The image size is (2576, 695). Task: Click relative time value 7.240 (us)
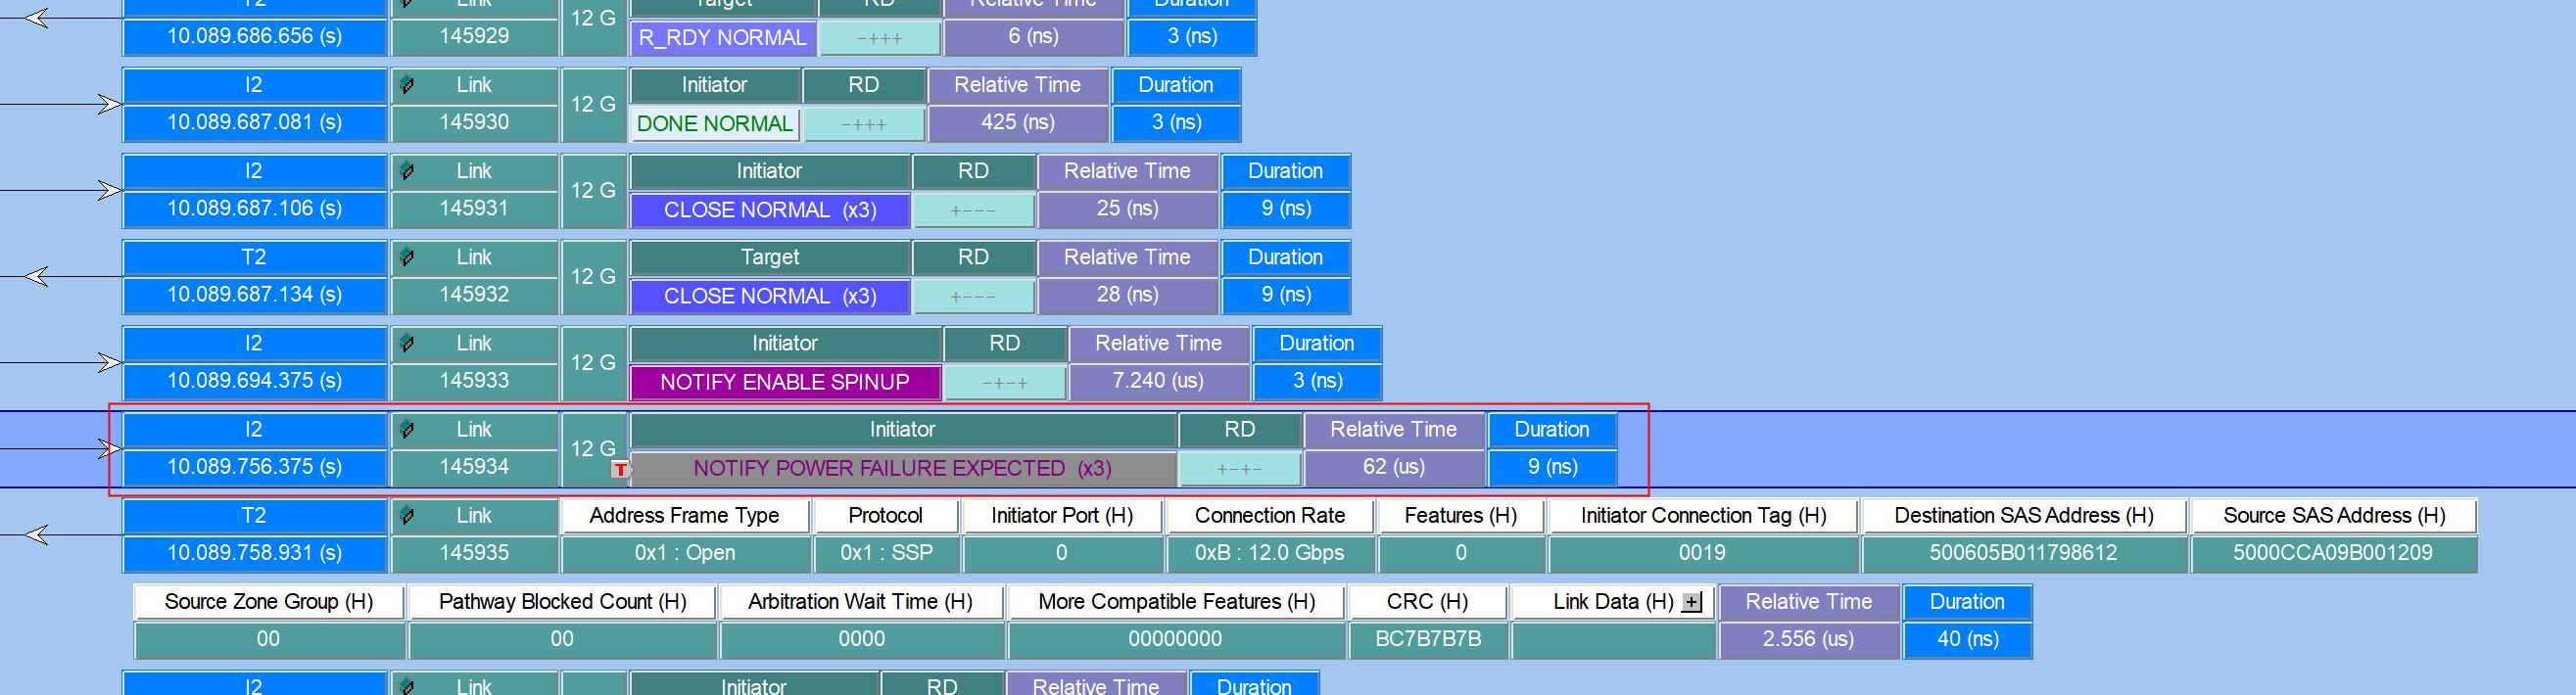click(1158, 381)
